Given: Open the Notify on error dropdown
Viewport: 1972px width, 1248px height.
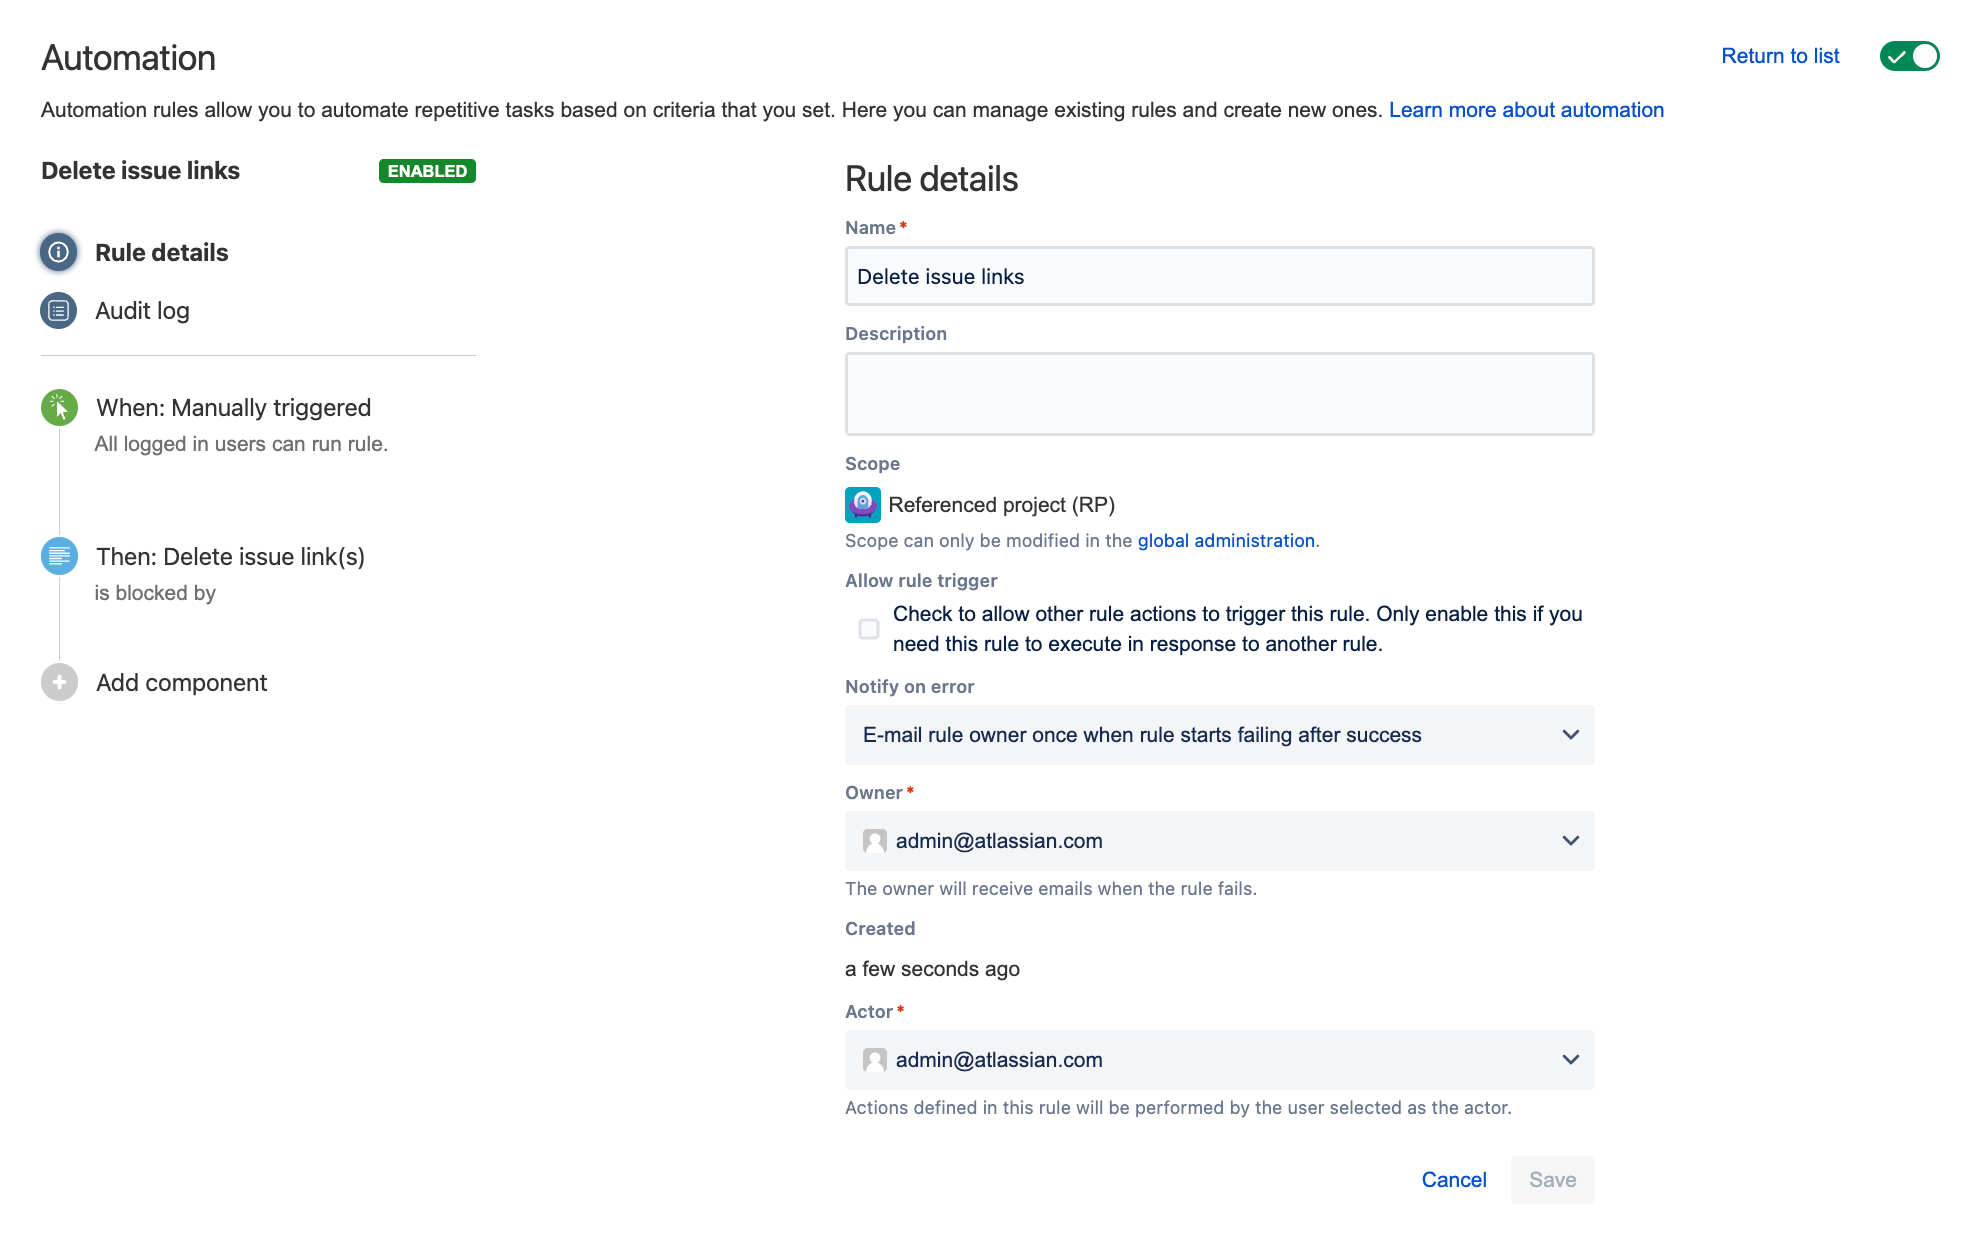Looking at the screenshot, I should [1570, 735].
